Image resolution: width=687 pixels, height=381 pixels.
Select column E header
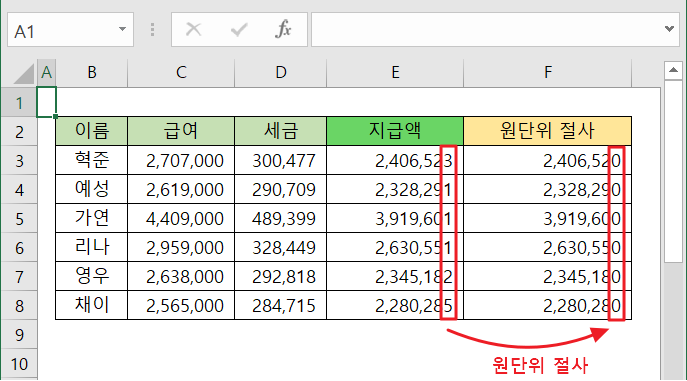point(395,72)
